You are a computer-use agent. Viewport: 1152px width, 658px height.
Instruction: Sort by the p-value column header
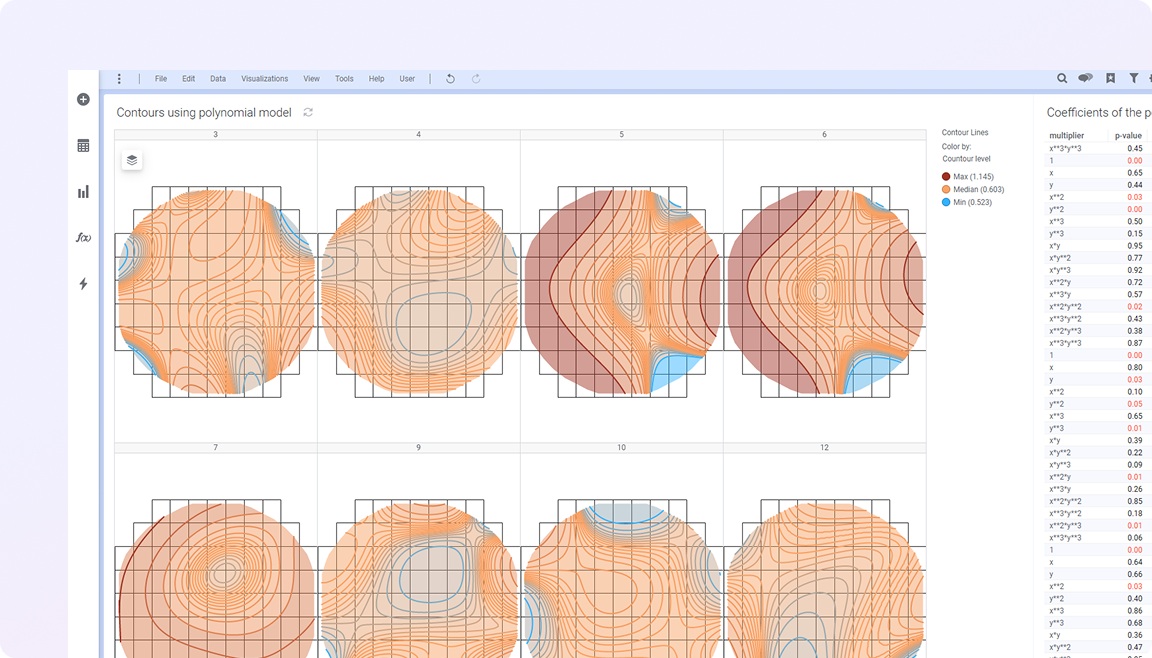[x=1128, y=136]
